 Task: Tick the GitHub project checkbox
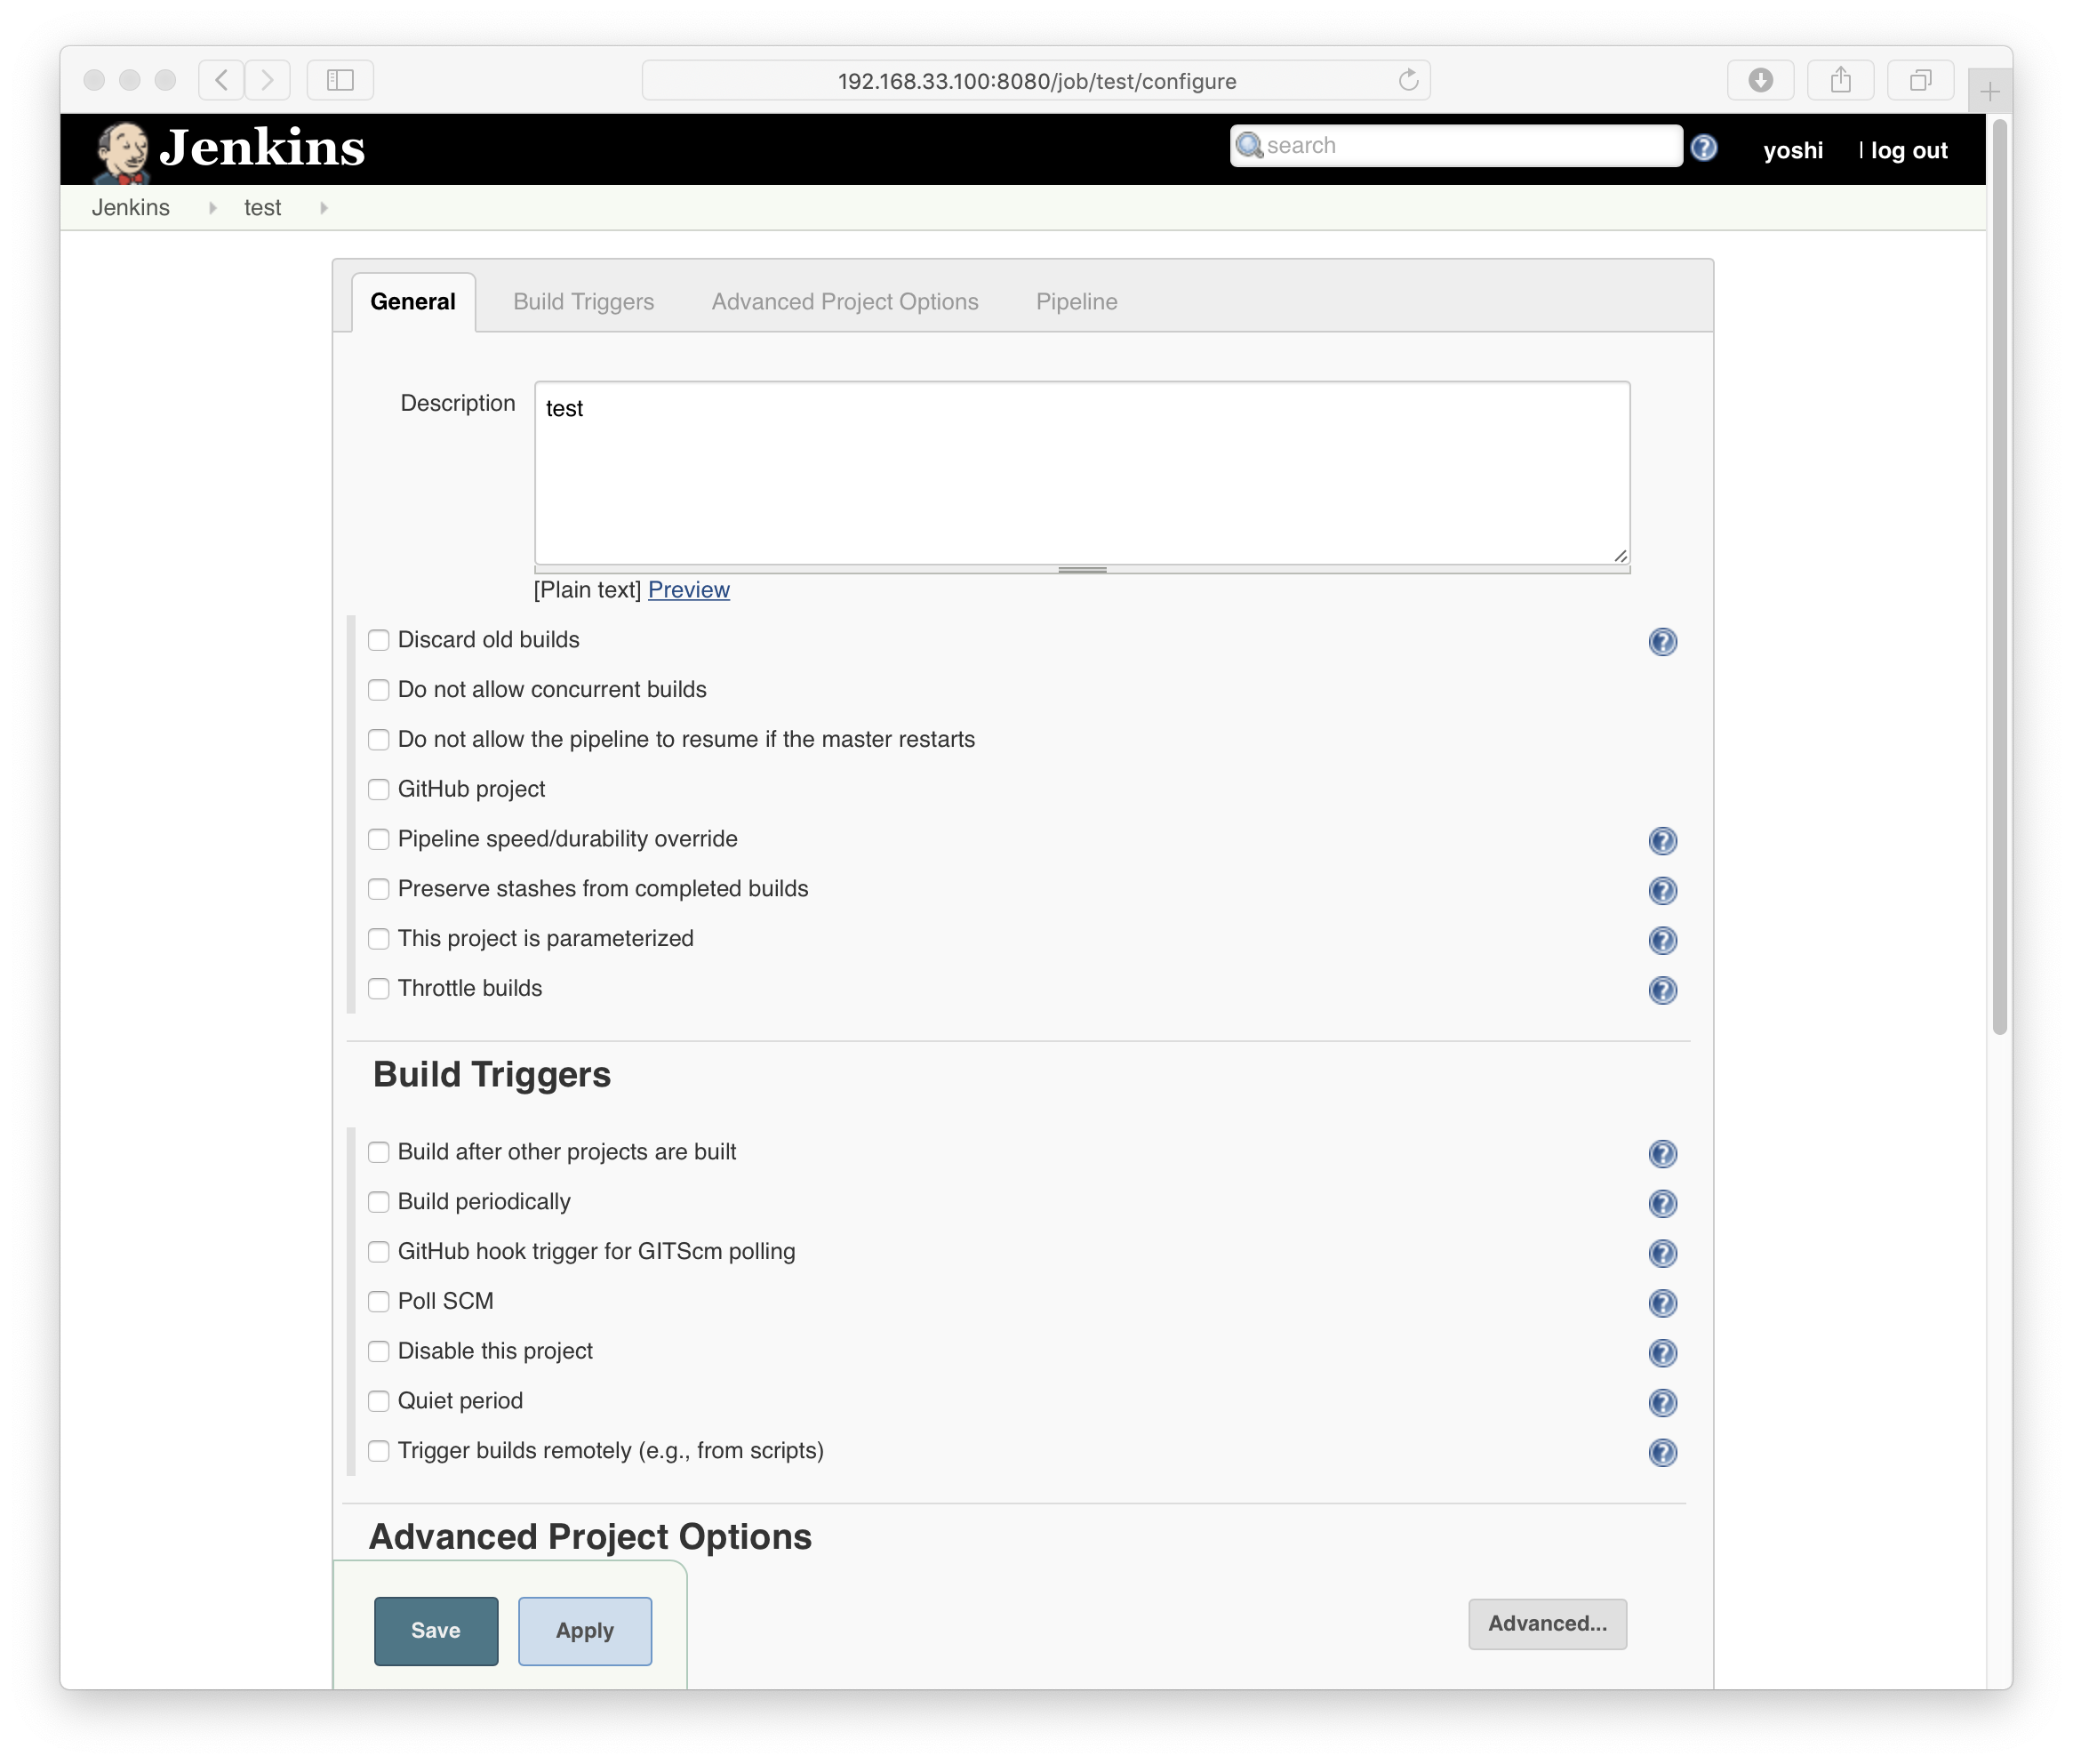378,790
